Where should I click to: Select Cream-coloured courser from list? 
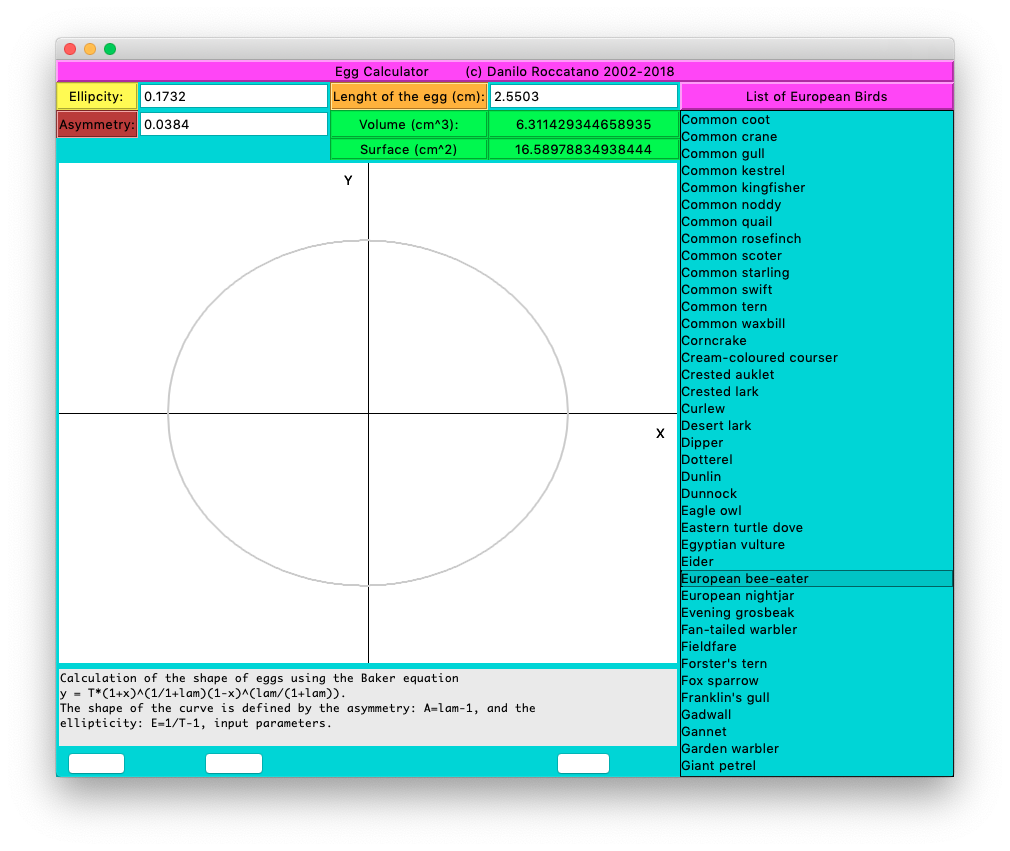[759, 358]
